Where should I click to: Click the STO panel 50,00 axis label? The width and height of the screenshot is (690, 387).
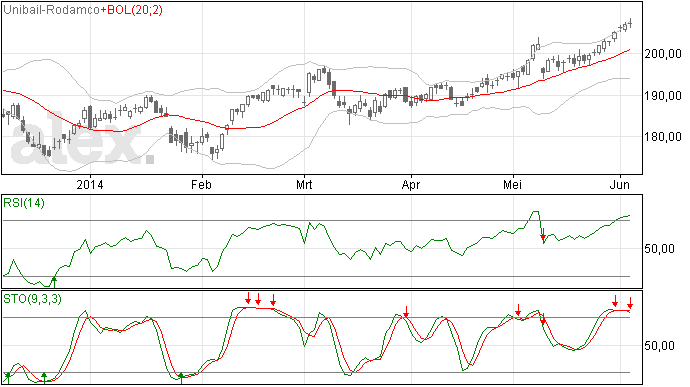coord(659,346)
